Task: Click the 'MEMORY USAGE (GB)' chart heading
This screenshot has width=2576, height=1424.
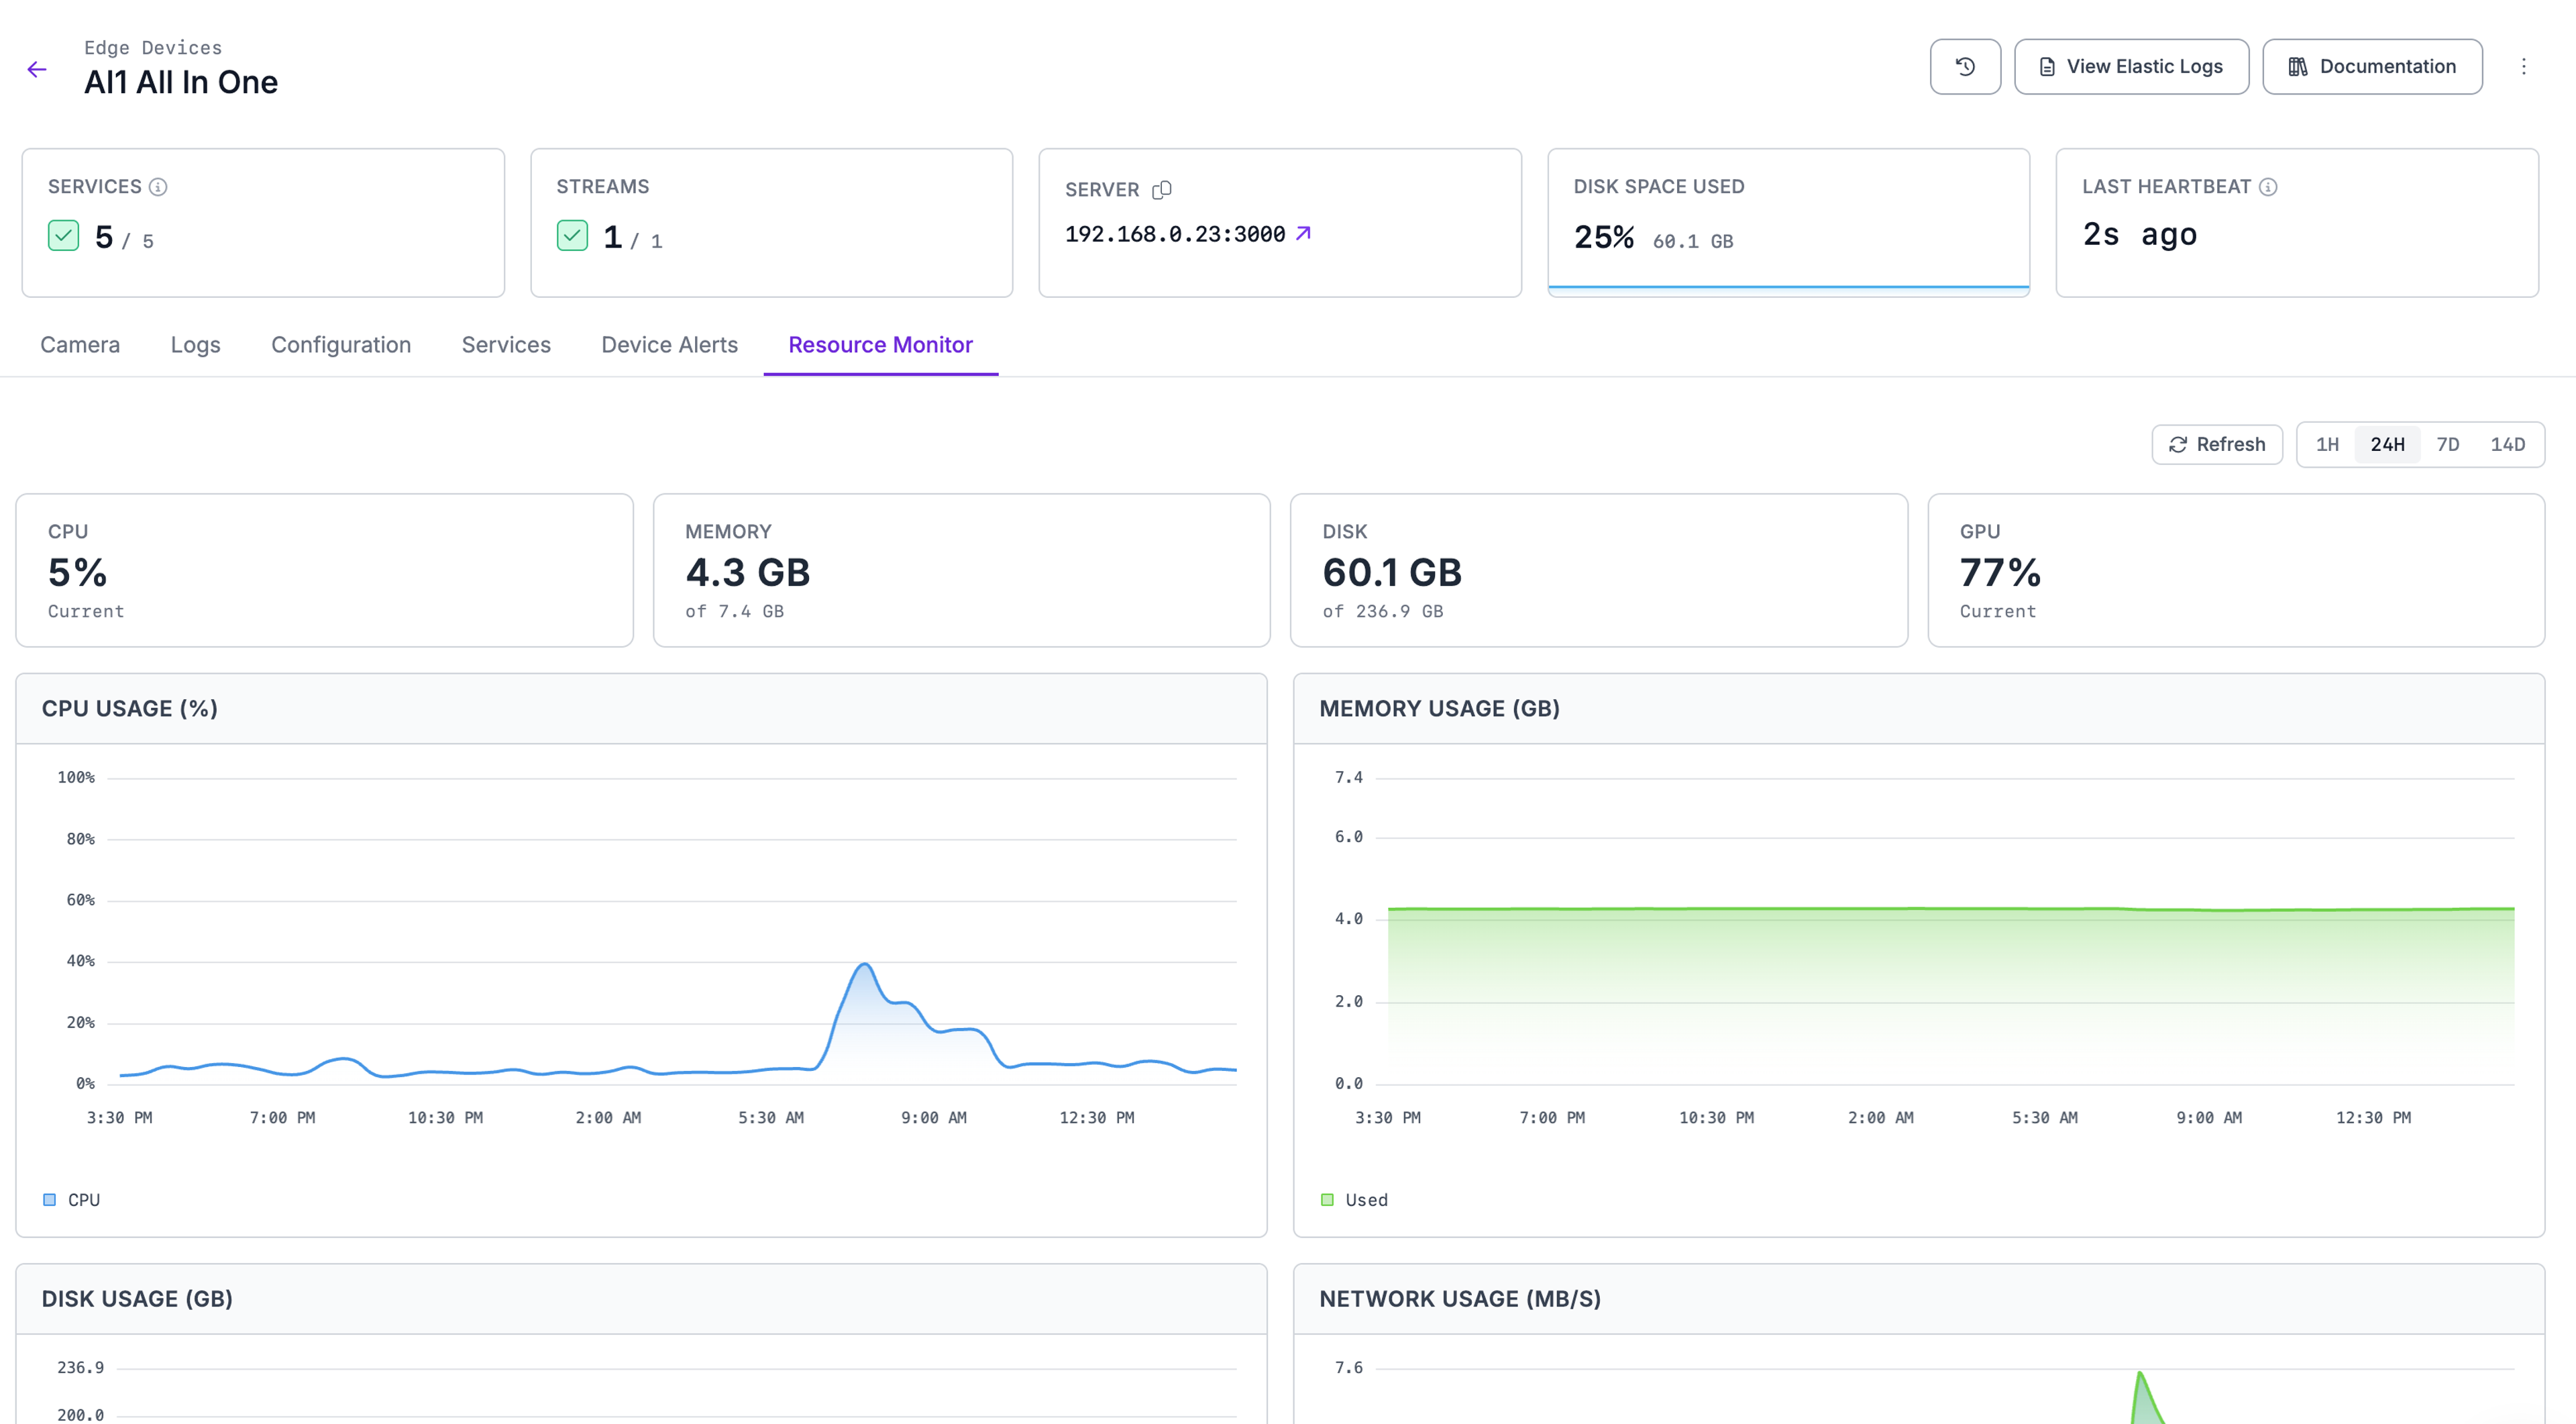Action: [x=1439, y=709]
